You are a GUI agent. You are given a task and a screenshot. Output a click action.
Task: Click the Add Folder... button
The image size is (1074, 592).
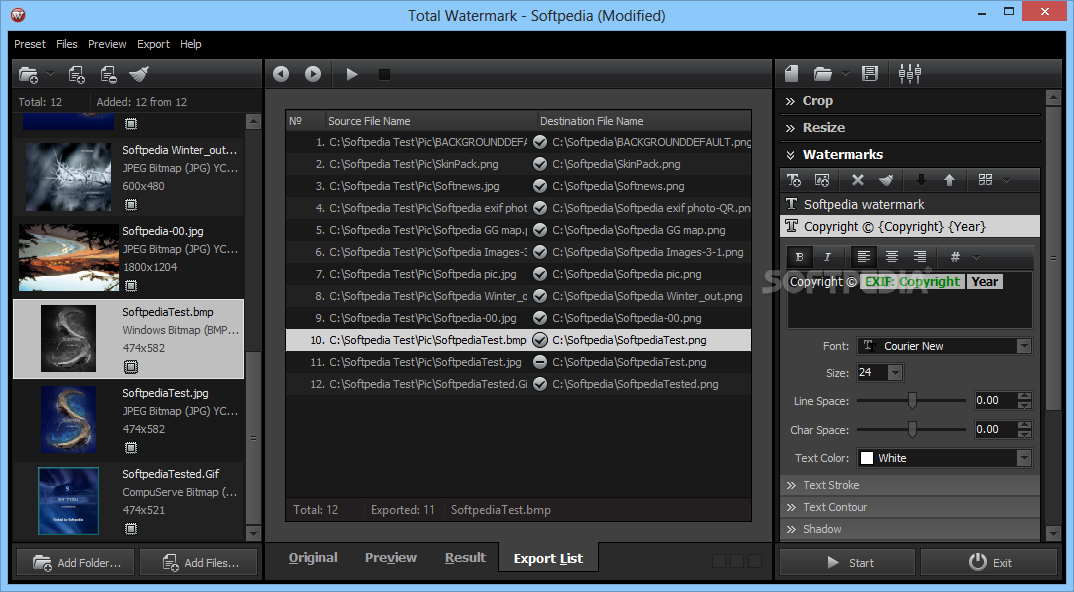77,563
